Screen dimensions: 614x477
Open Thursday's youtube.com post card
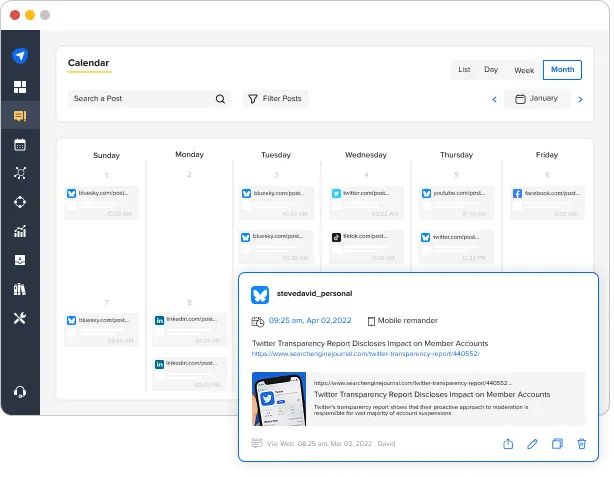456,203
